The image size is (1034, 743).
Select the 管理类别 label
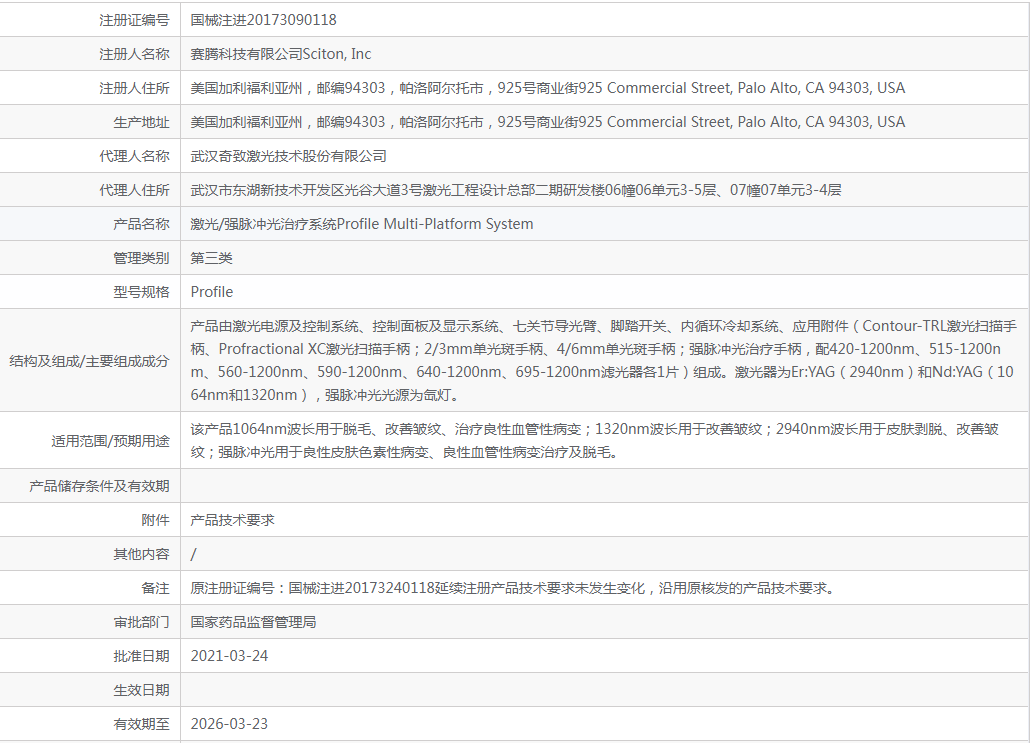[141, 258]
